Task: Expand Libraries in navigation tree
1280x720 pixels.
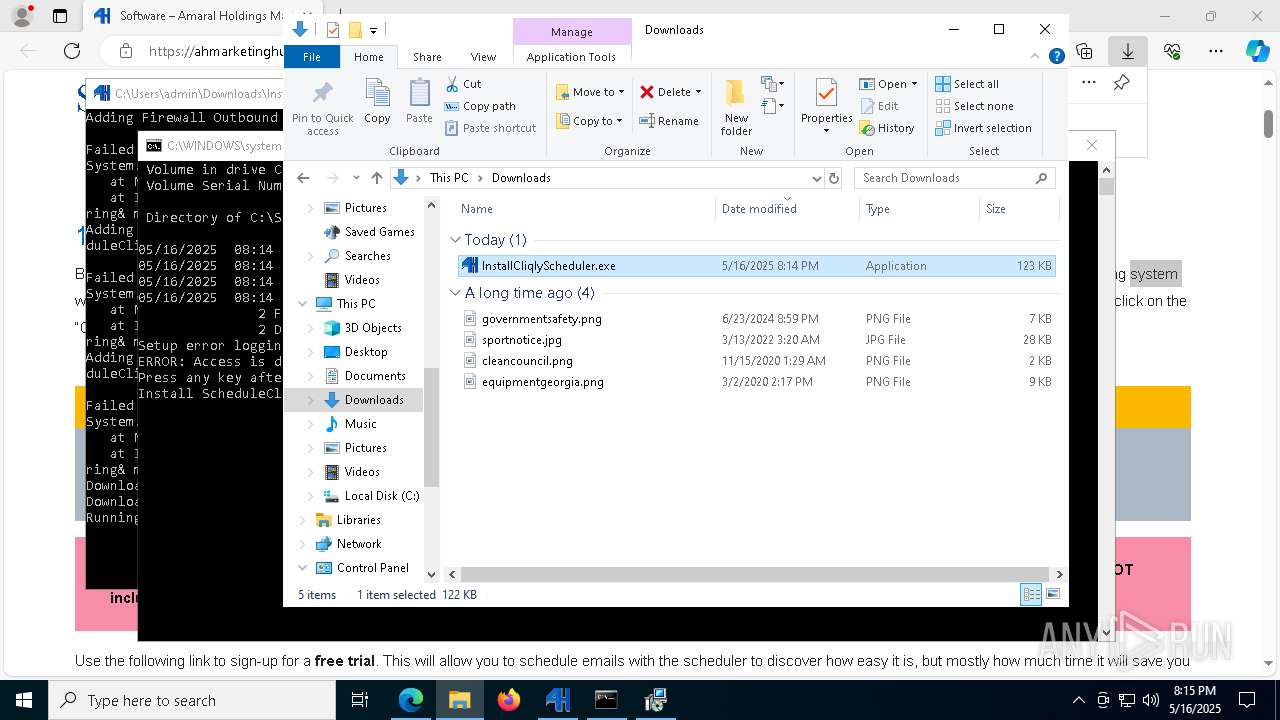Action: pos(303,520)
